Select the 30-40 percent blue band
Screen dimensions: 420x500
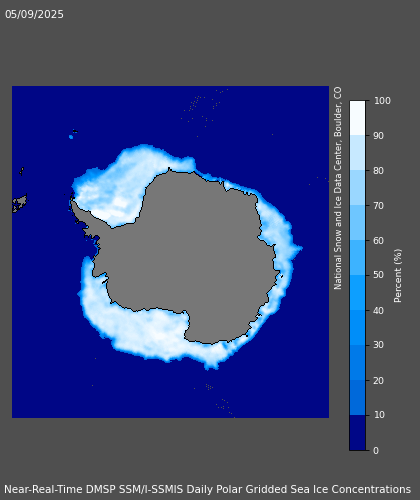(x=357, y=328)
